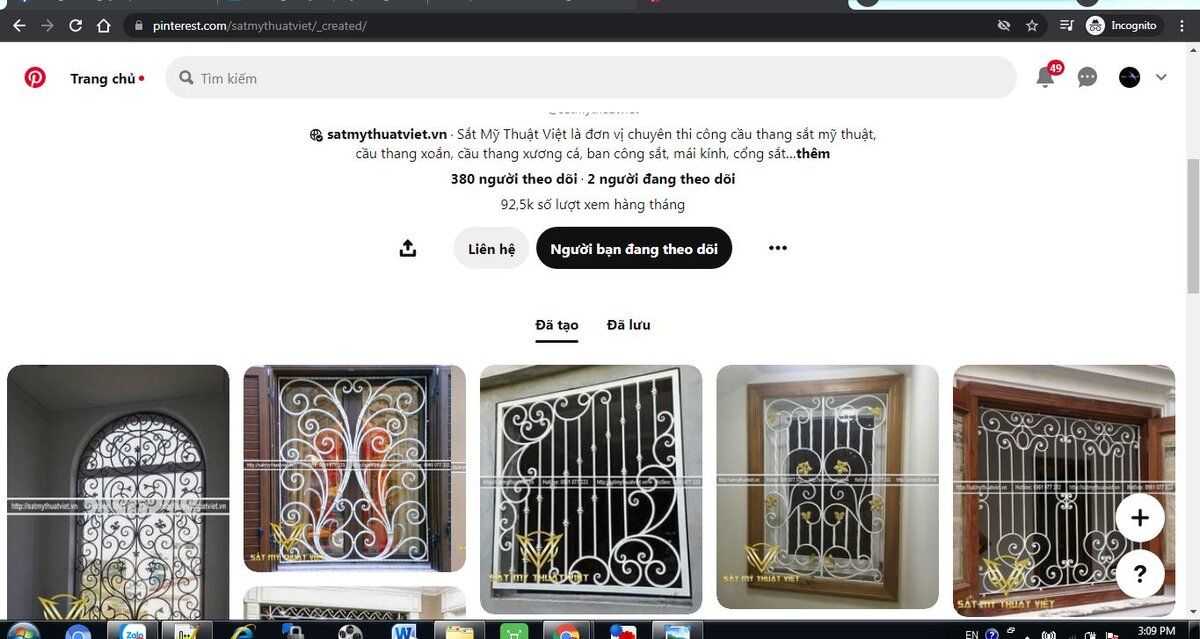
Task: Click the Liên hệ button
Action: pos(491,248)
